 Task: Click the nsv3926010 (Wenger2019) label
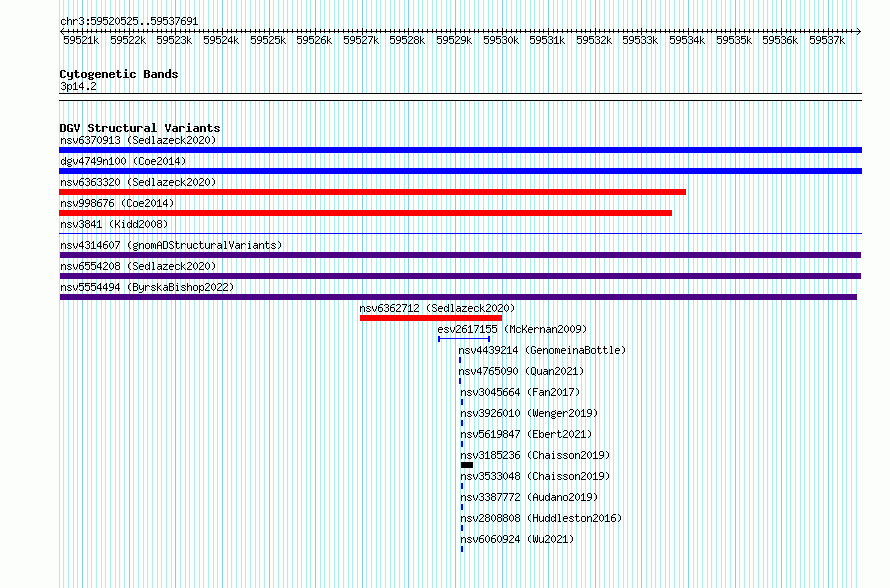[x=529, y=413]
